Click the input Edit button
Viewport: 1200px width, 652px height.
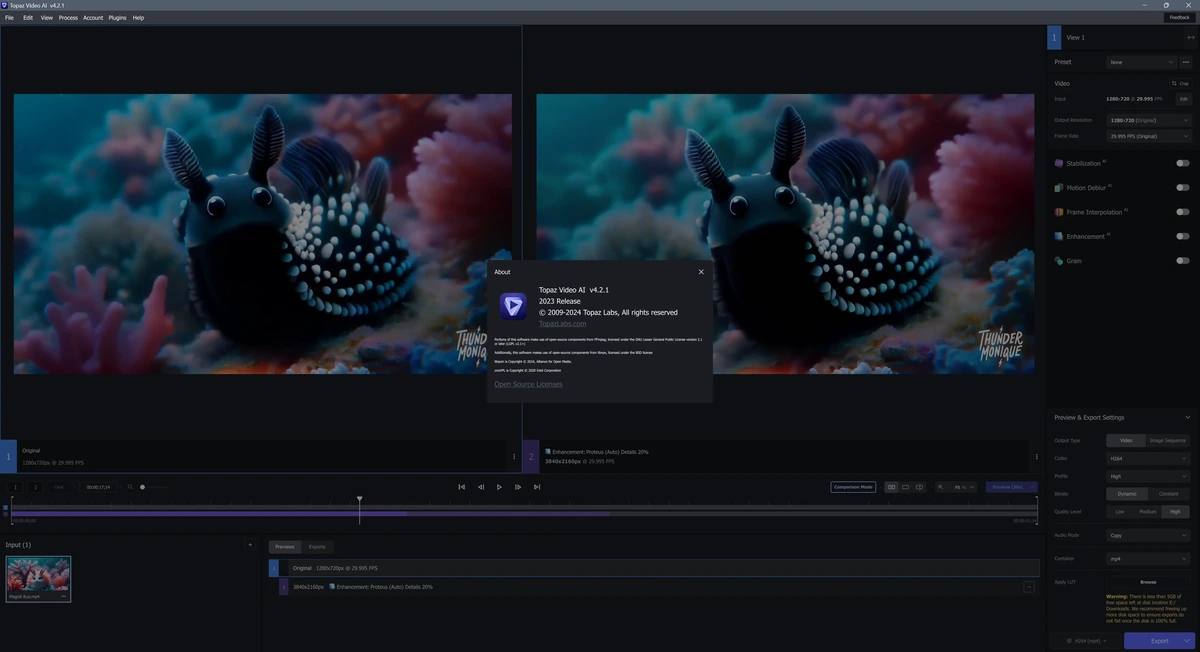pos(1184,99)
